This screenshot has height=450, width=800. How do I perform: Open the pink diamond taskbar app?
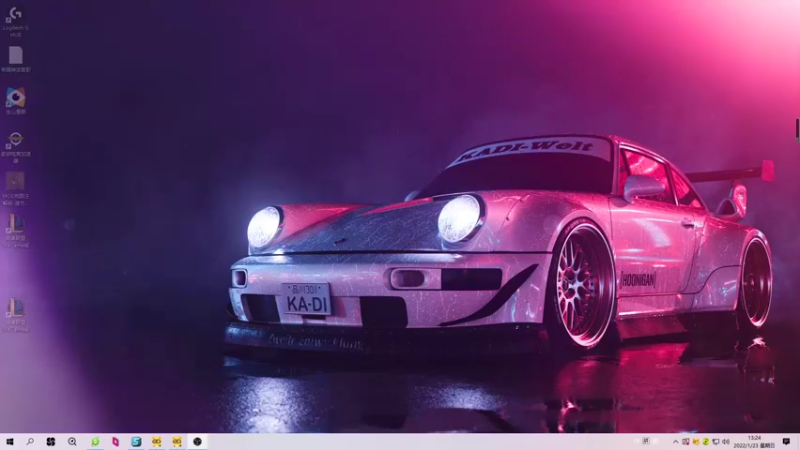click(115, 441)
